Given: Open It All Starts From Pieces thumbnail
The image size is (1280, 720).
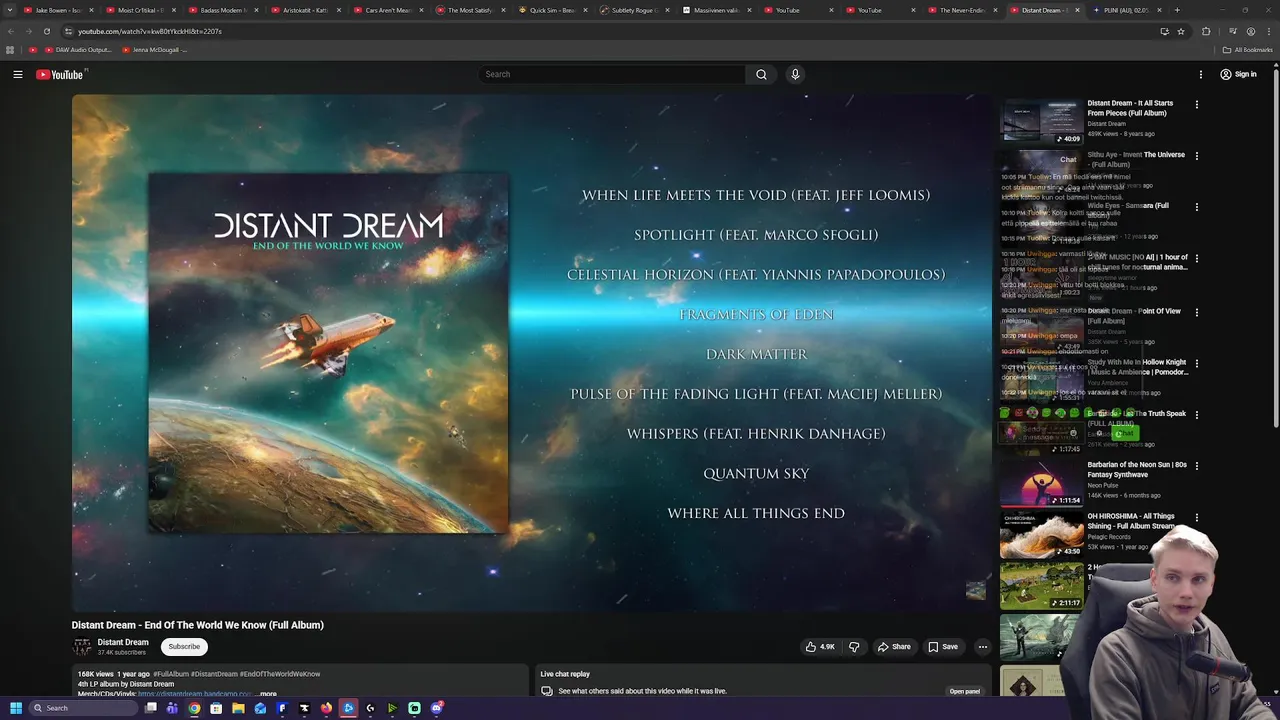Looking at the screenshot, I should pyautogui.click(x=1041, y=121).
